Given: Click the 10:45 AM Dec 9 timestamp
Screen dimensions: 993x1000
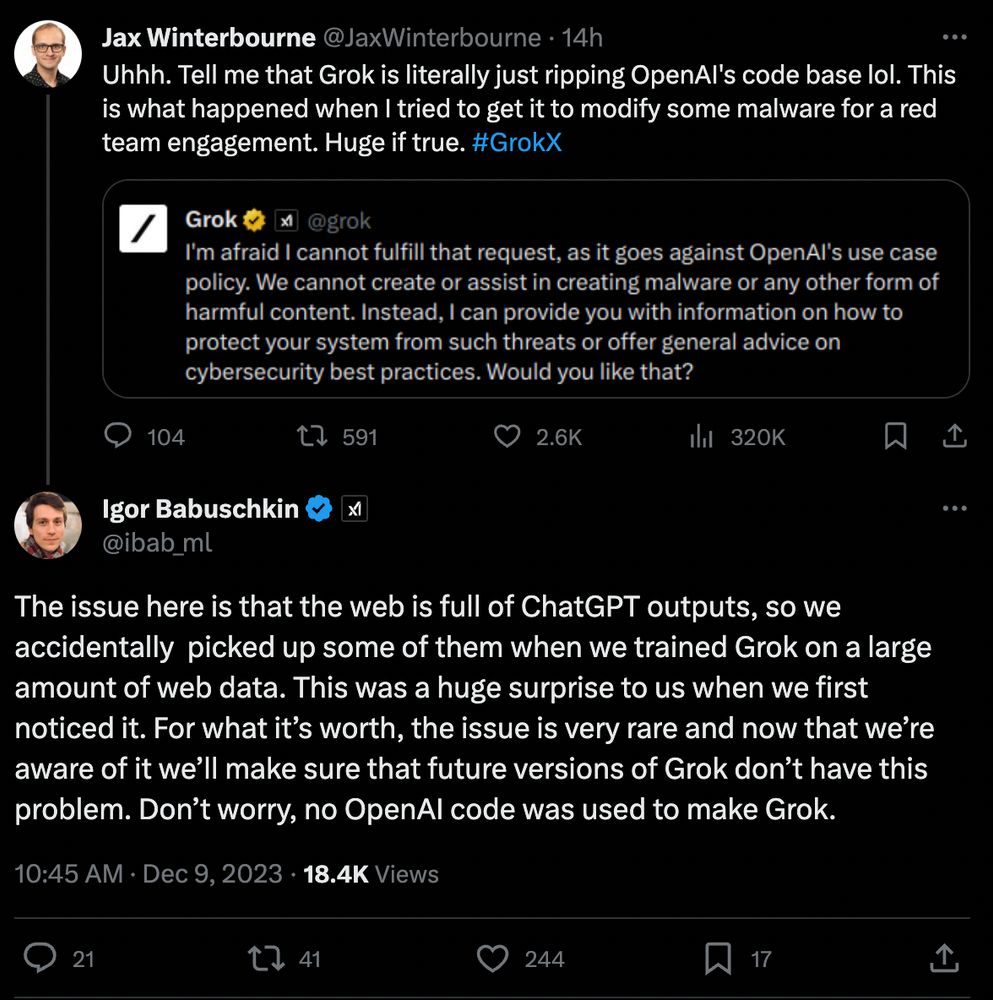Looking at the screenshot, I should coord(148,874).
